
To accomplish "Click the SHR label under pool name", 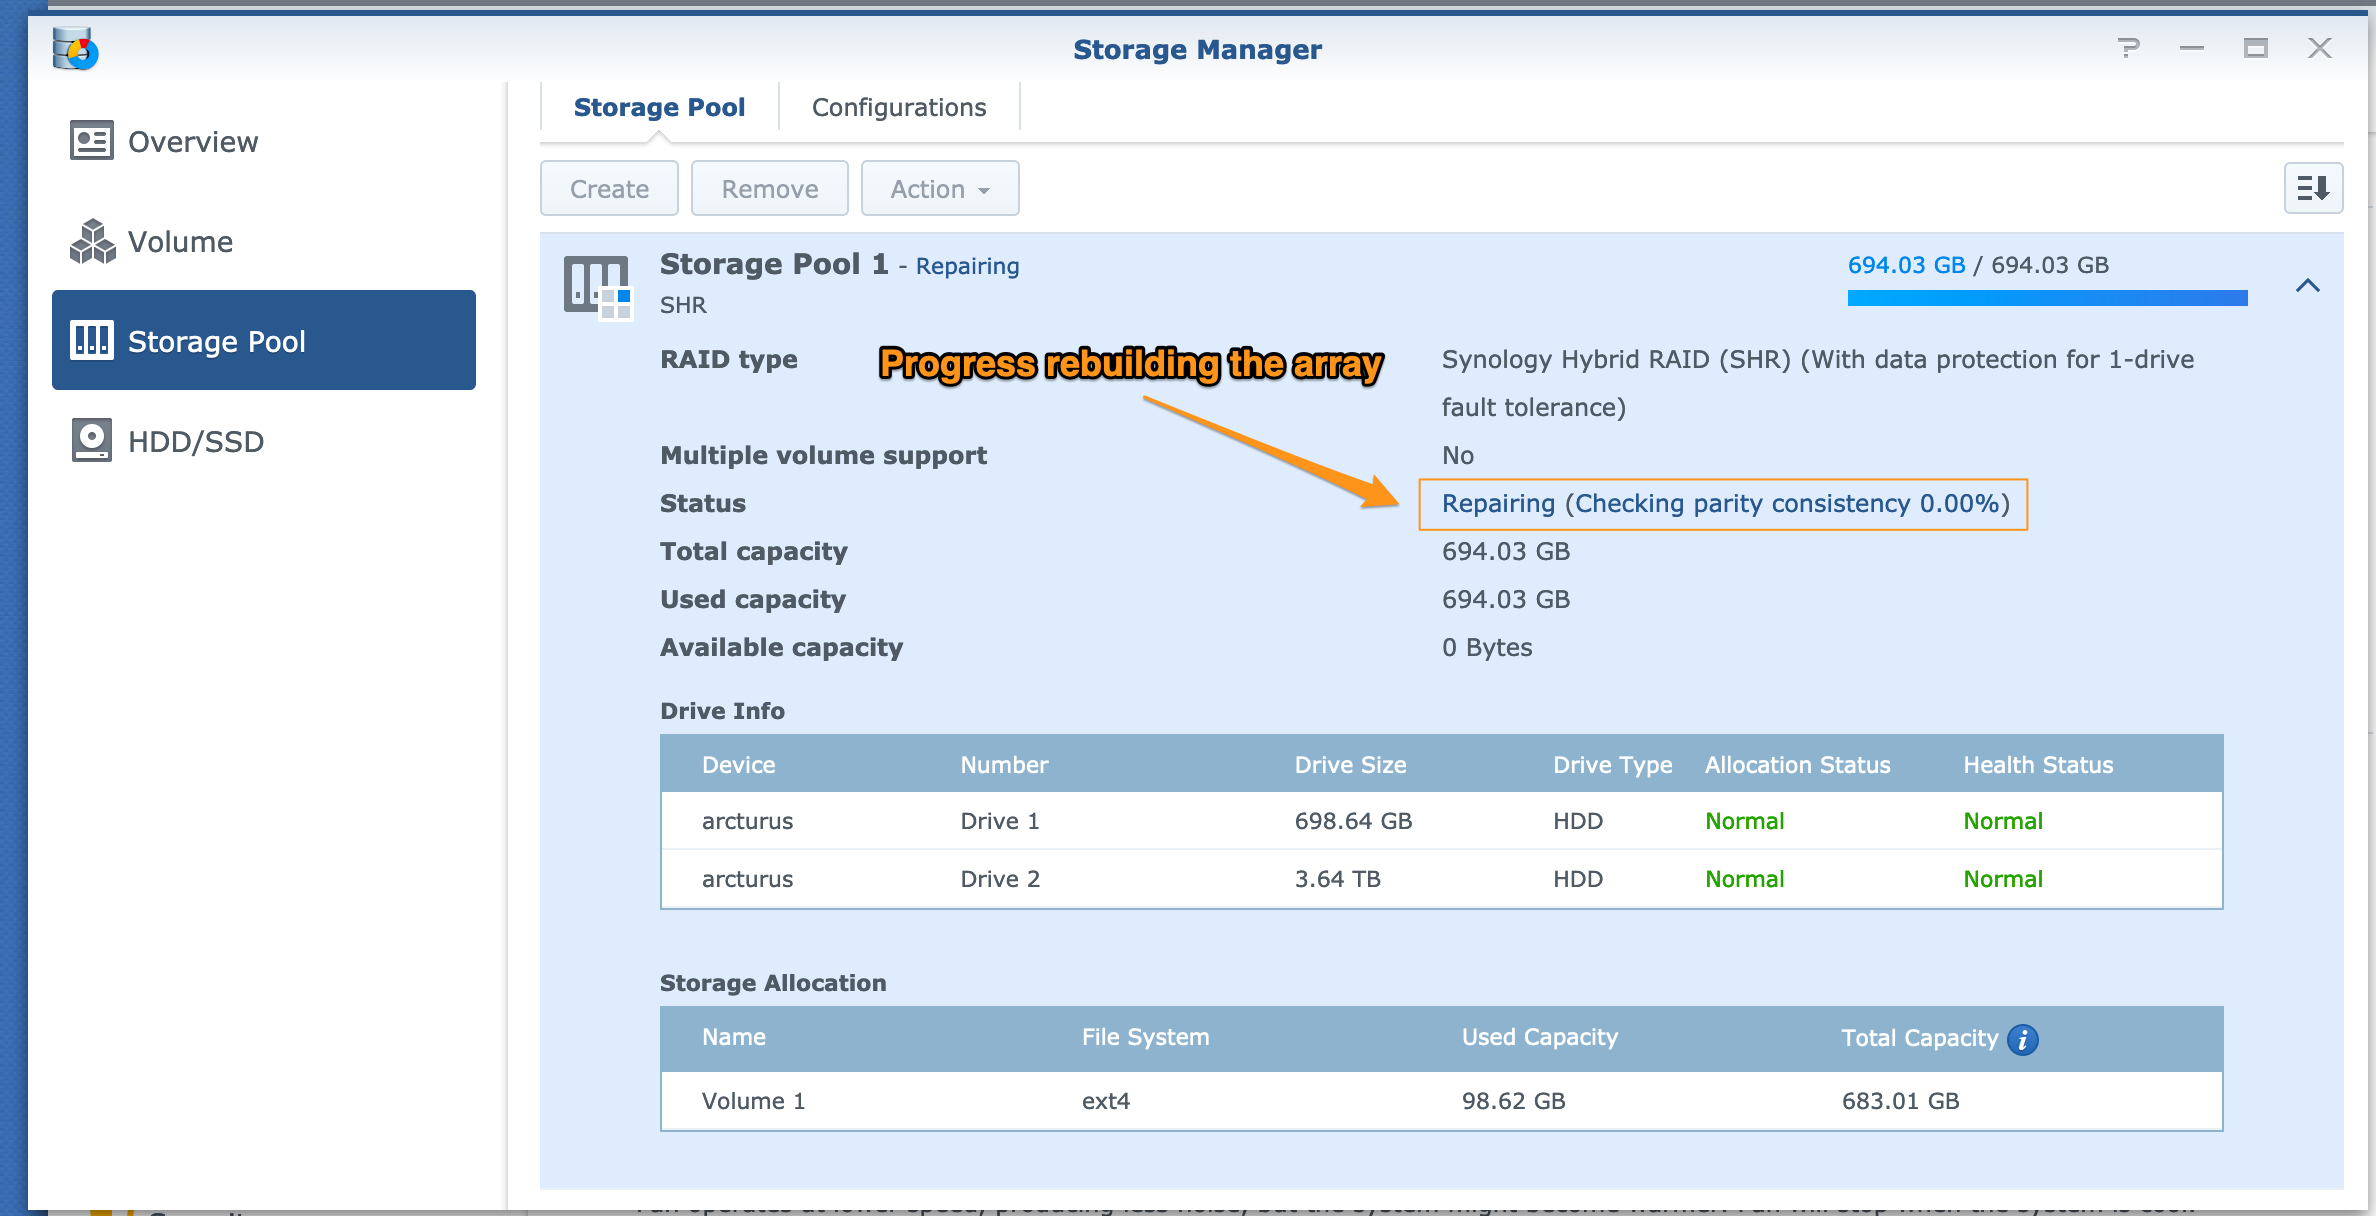I will click(x=683, y=305).
